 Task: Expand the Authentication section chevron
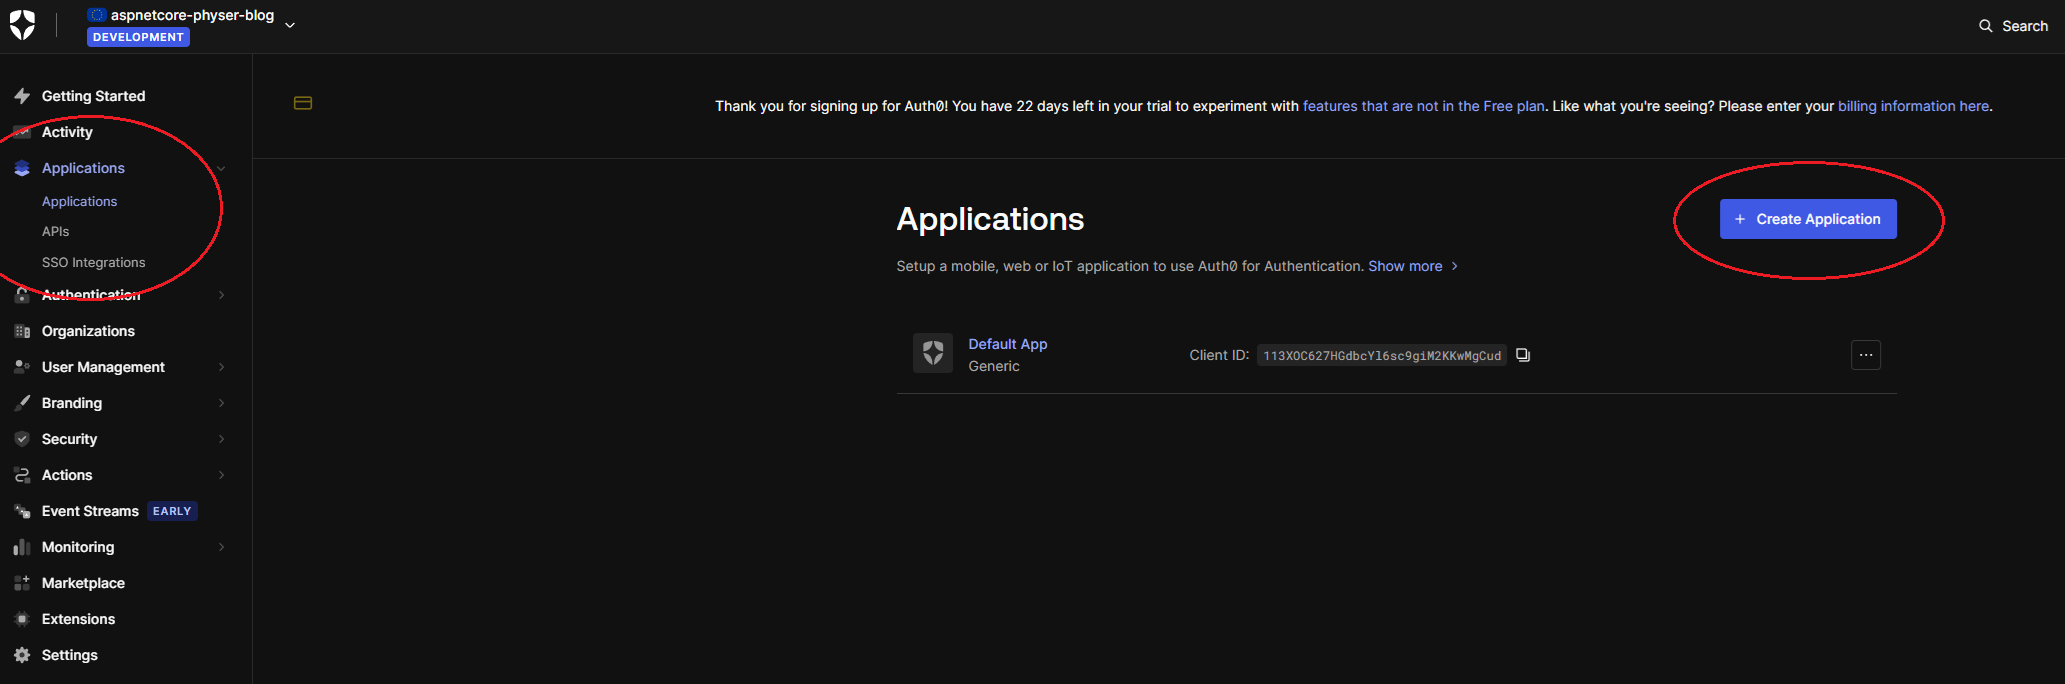(x=221, y=295)
